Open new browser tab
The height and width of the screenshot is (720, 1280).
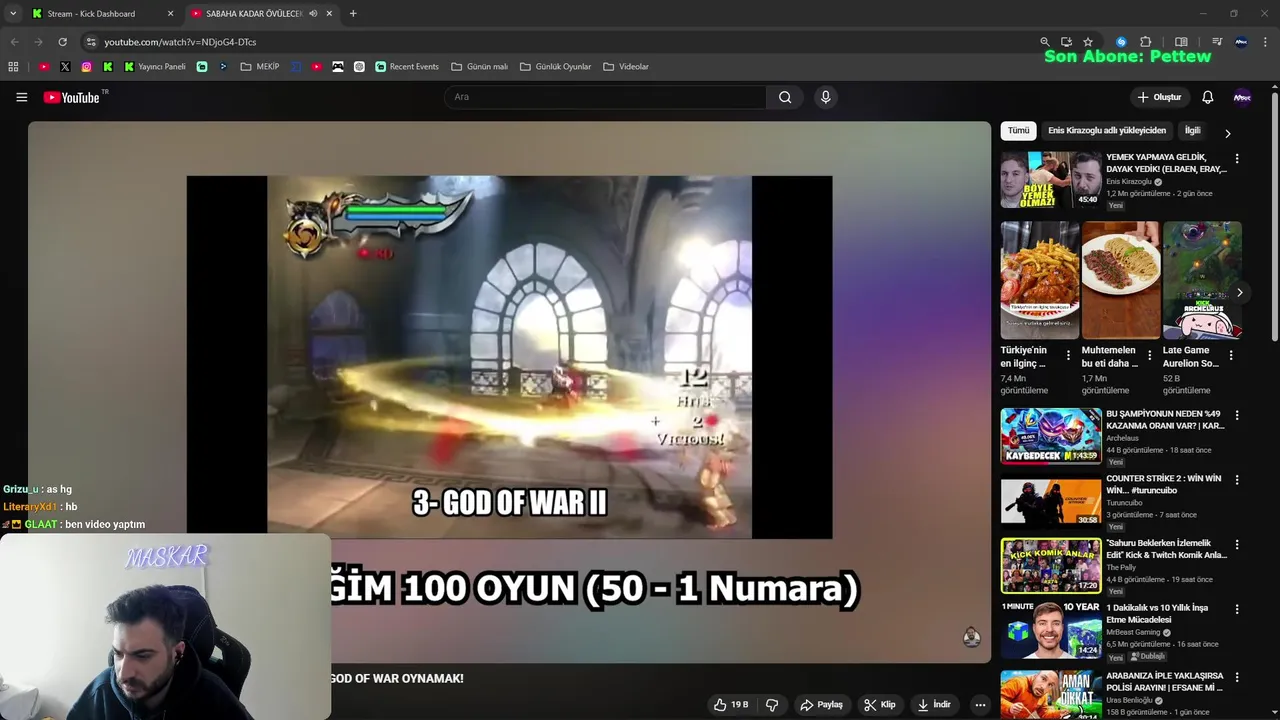pyautogui.click(x=353, y=14)
